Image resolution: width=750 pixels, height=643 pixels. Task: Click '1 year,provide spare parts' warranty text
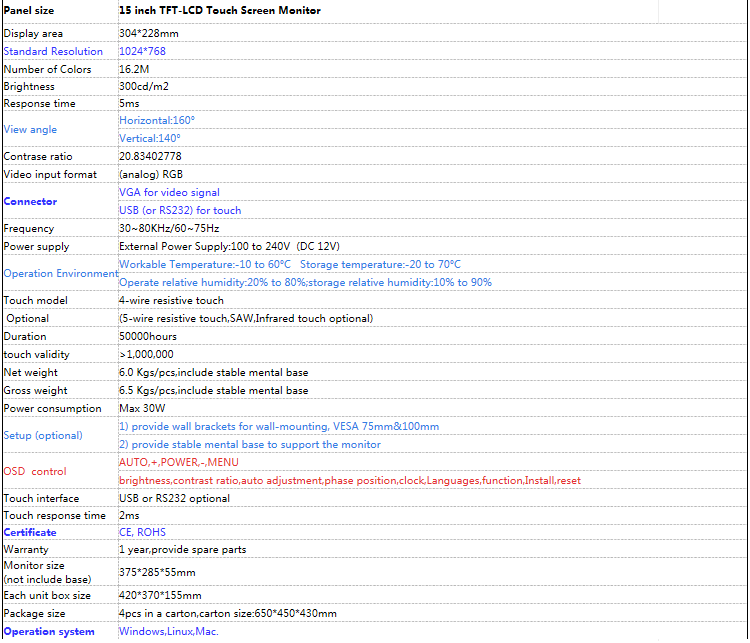coord(183,550)
